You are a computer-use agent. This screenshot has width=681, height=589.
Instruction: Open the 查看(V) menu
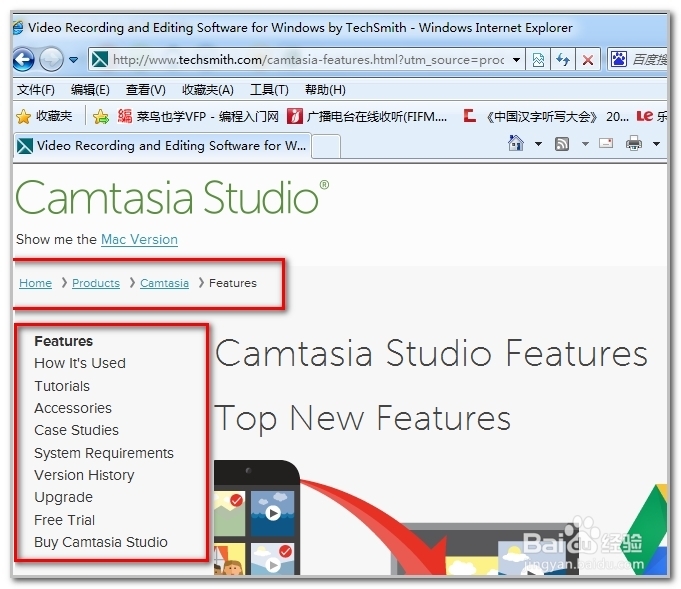(145, 90)
